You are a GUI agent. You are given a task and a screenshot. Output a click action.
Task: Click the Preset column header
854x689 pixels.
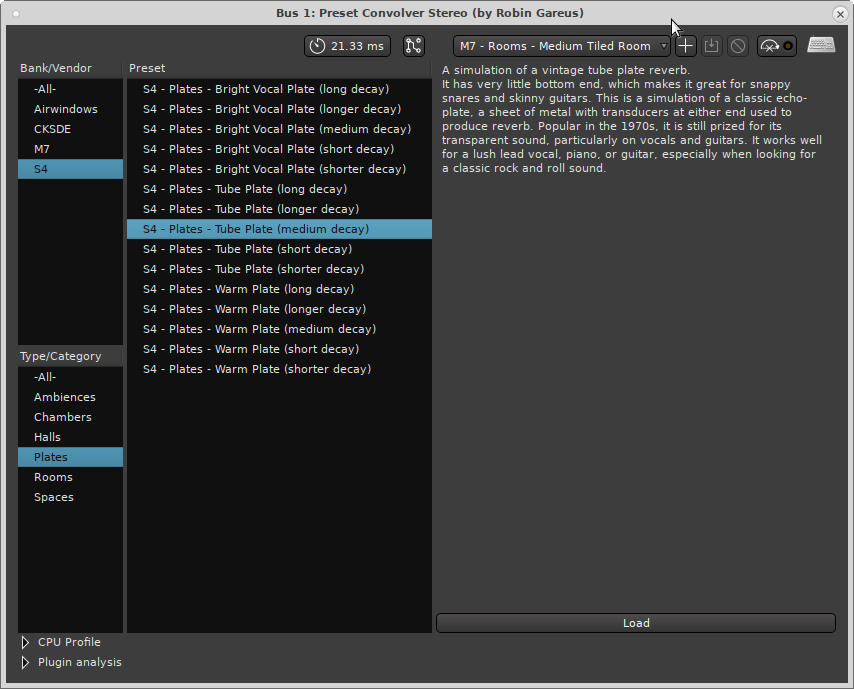(x=148, y=68)
